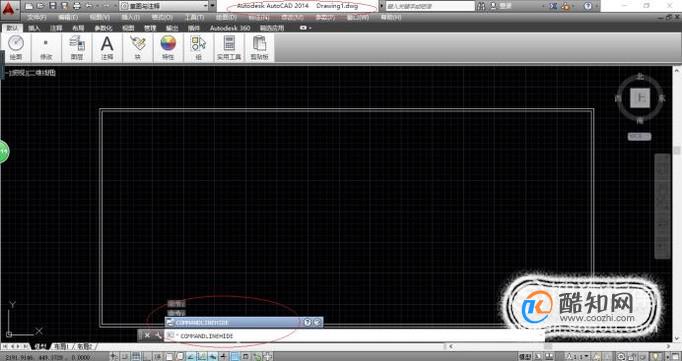
Task: Open the Autodesk 360 ribbon tab
Action: pyautogui.click(x=230, y=28)
